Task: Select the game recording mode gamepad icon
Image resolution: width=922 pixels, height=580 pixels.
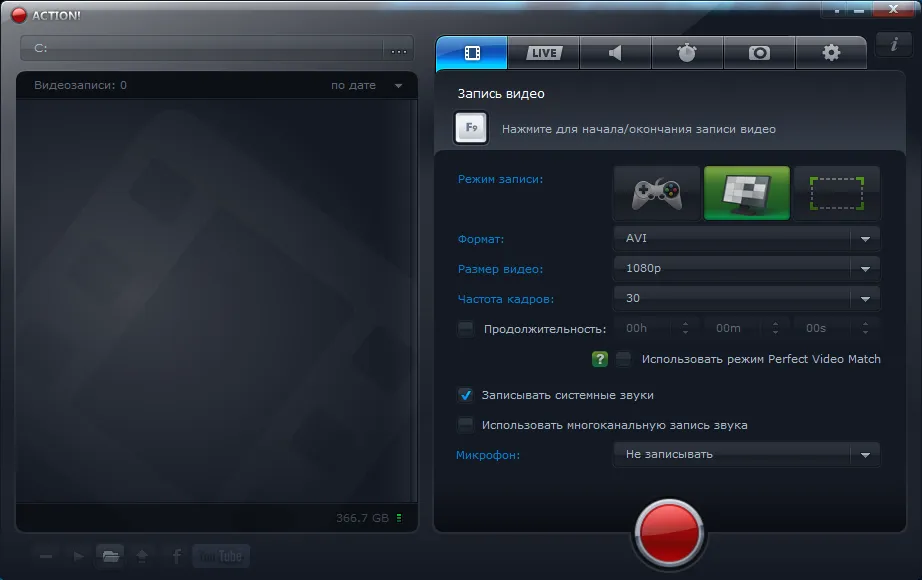Action: coord(656,193)
